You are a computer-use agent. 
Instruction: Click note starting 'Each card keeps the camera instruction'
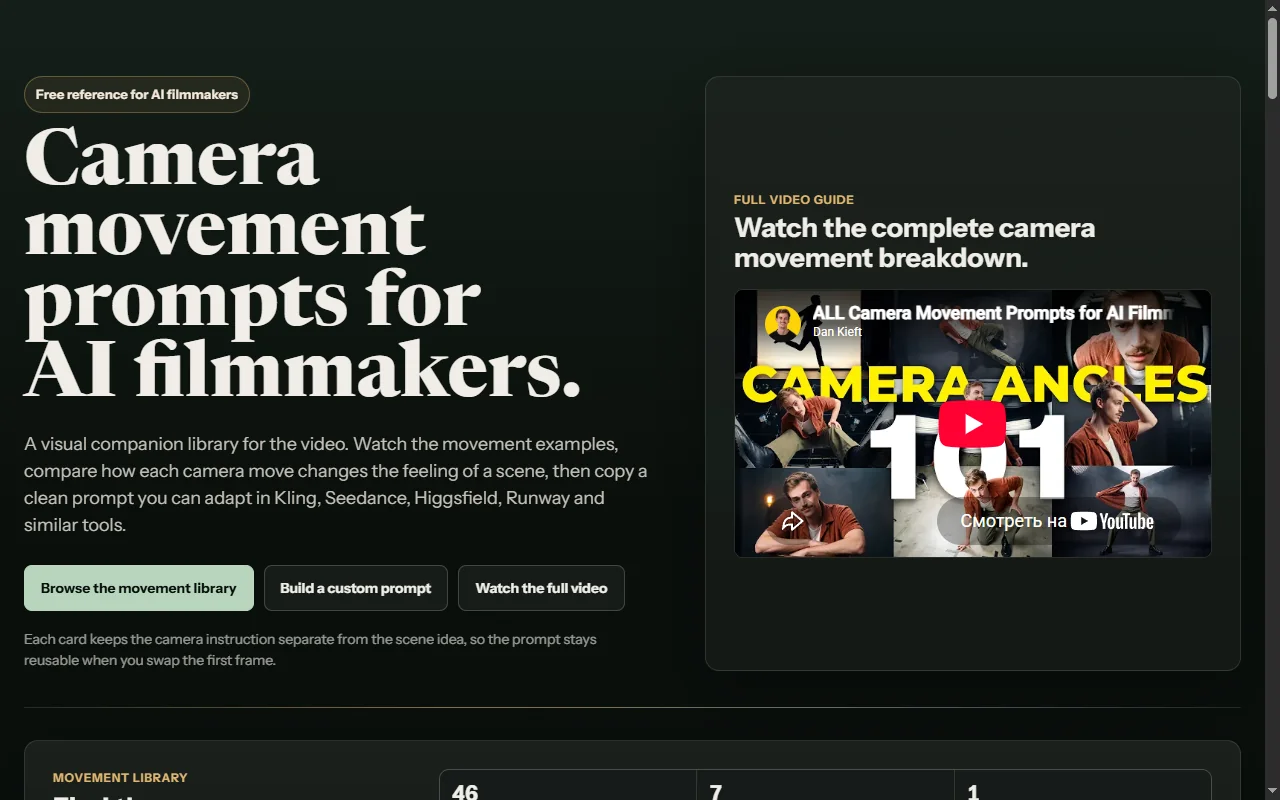(311, 649)
